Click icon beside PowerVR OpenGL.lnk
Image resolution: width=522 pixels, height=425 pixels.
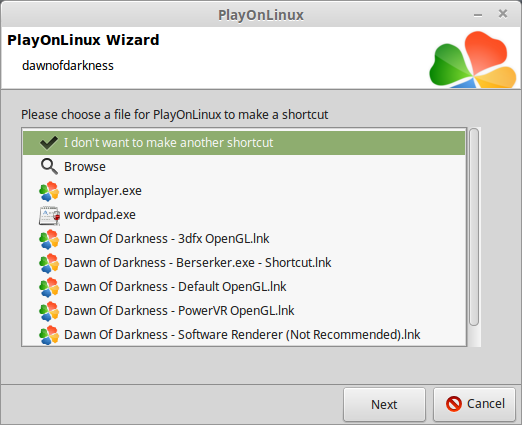click(49, 311)
